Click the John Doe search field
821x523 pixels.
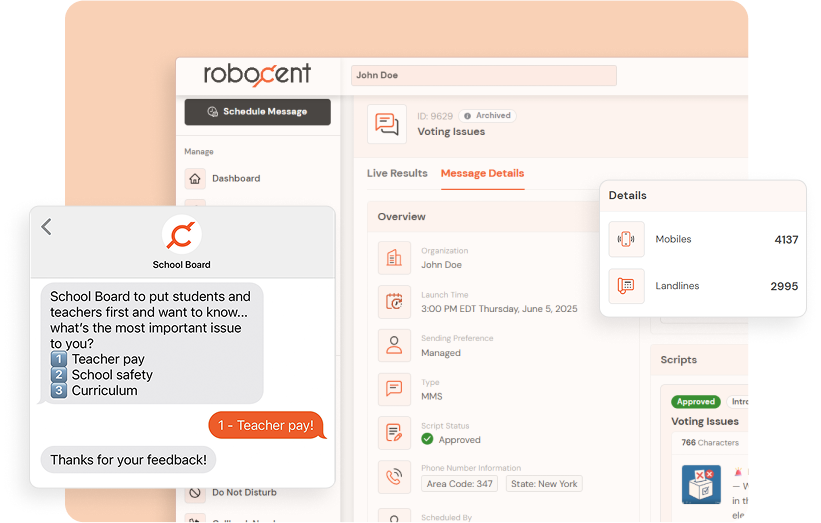(483, 75)
